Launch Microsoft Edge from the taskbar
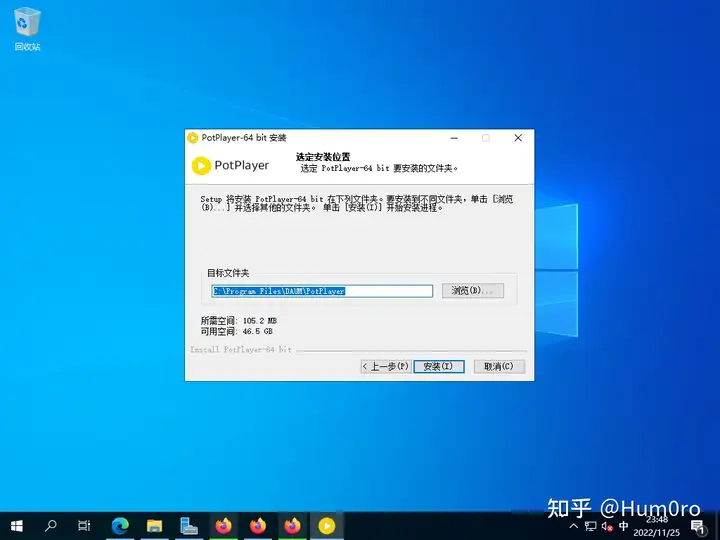 coord(120,526)
